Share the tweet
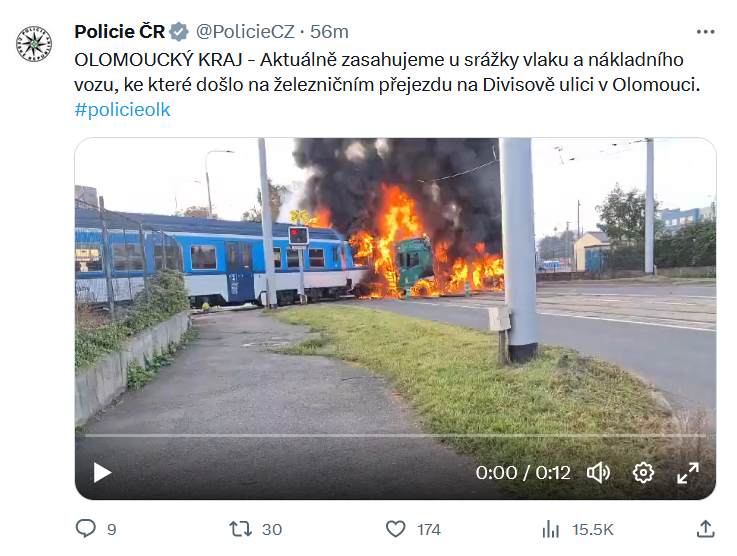The image size is (737, 556). (705, 529)
